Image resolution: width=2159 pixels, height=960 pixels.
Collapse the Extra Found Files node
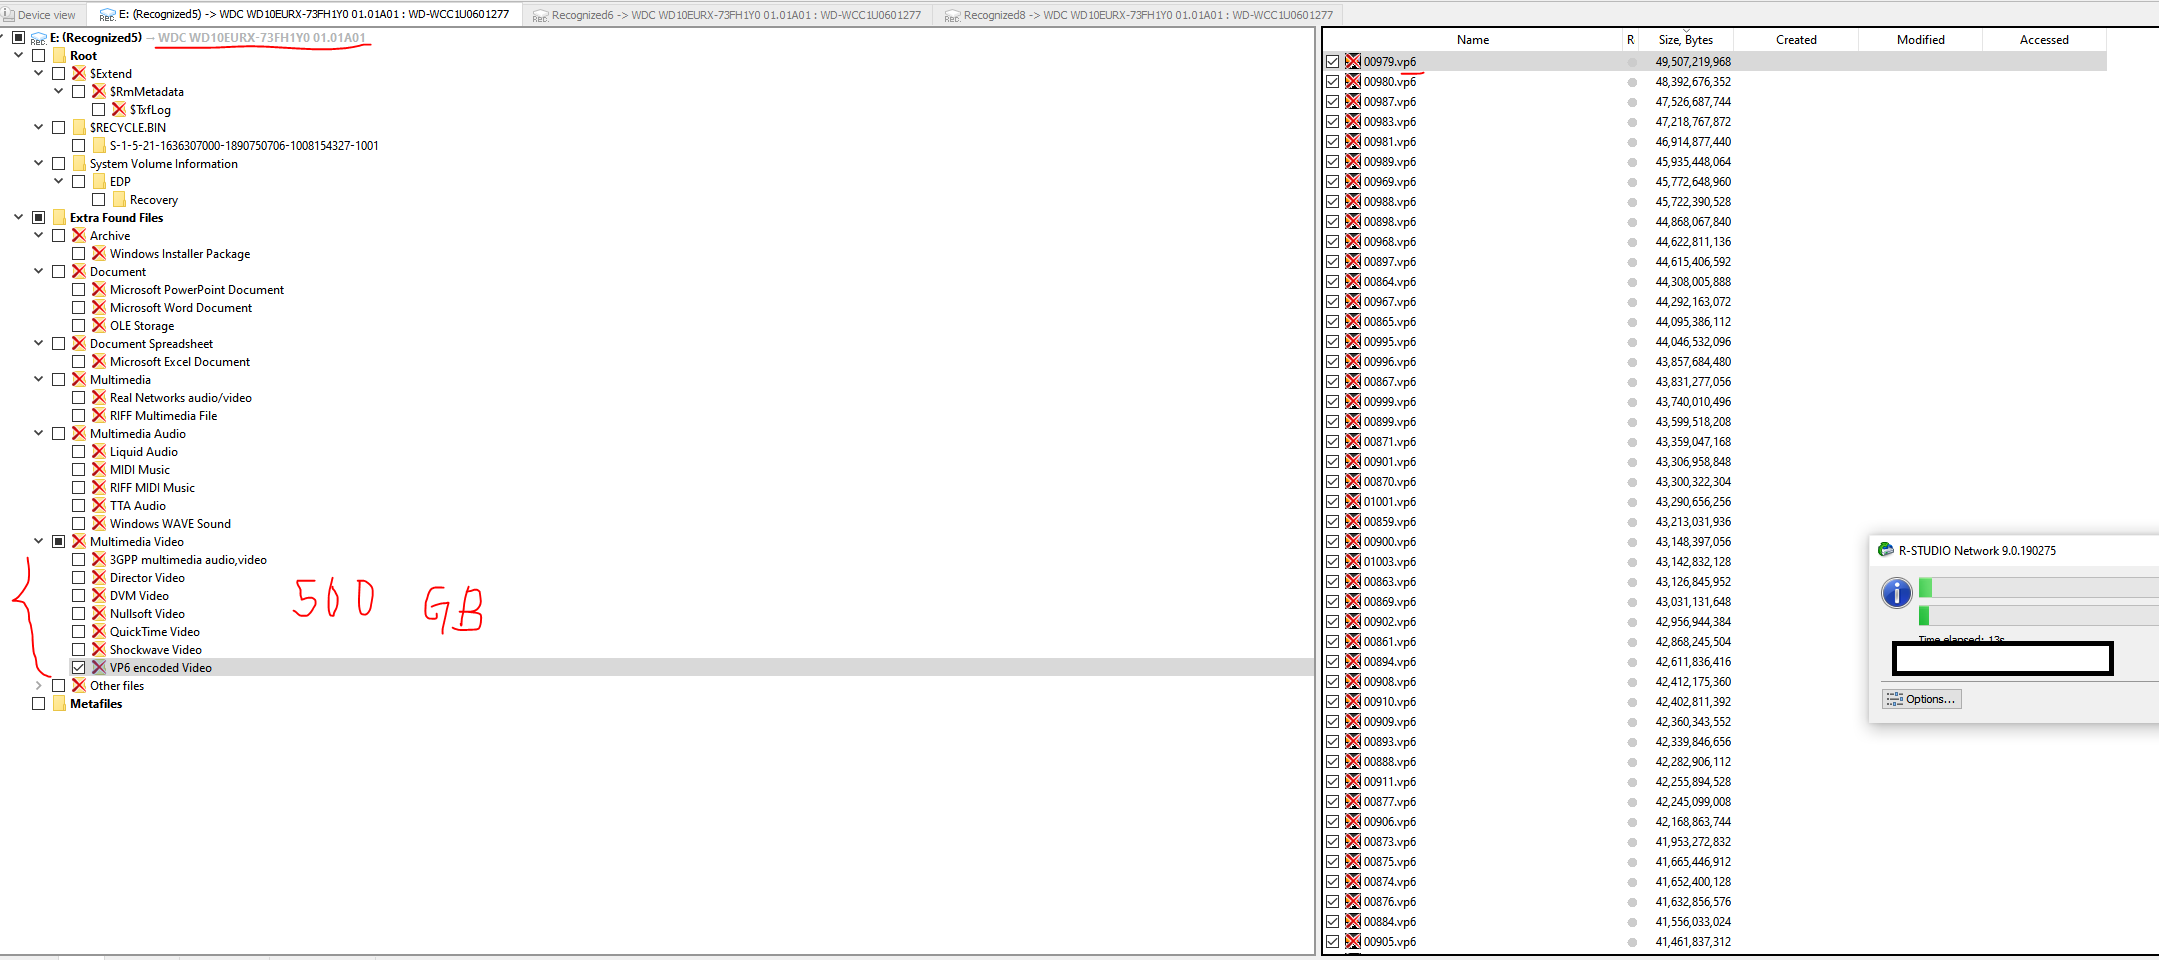pyautogui.click(x=19, y=218)
